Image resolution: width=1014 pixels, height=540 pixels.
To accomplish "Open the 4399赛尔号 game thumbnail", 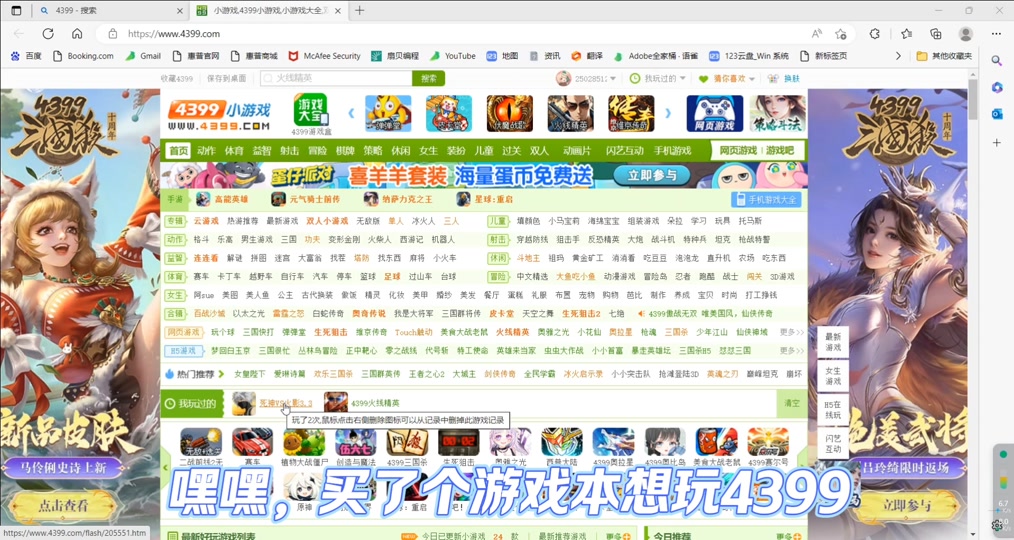I will coord(768,442).
